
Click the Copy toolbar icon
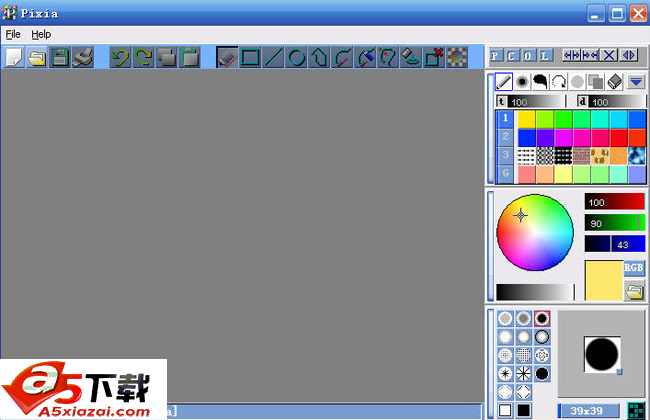(166, 57)
